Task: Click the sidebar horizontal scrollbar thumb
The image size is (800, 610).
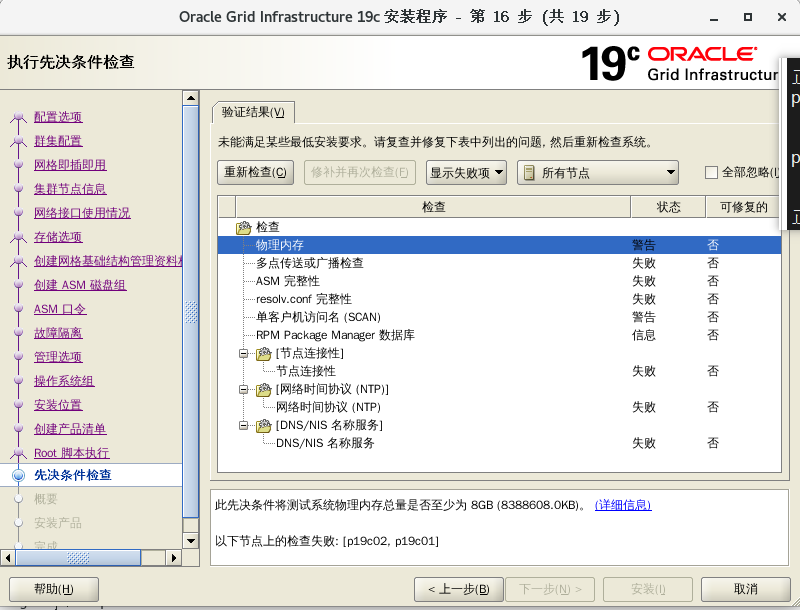Action: click(78, 558)
